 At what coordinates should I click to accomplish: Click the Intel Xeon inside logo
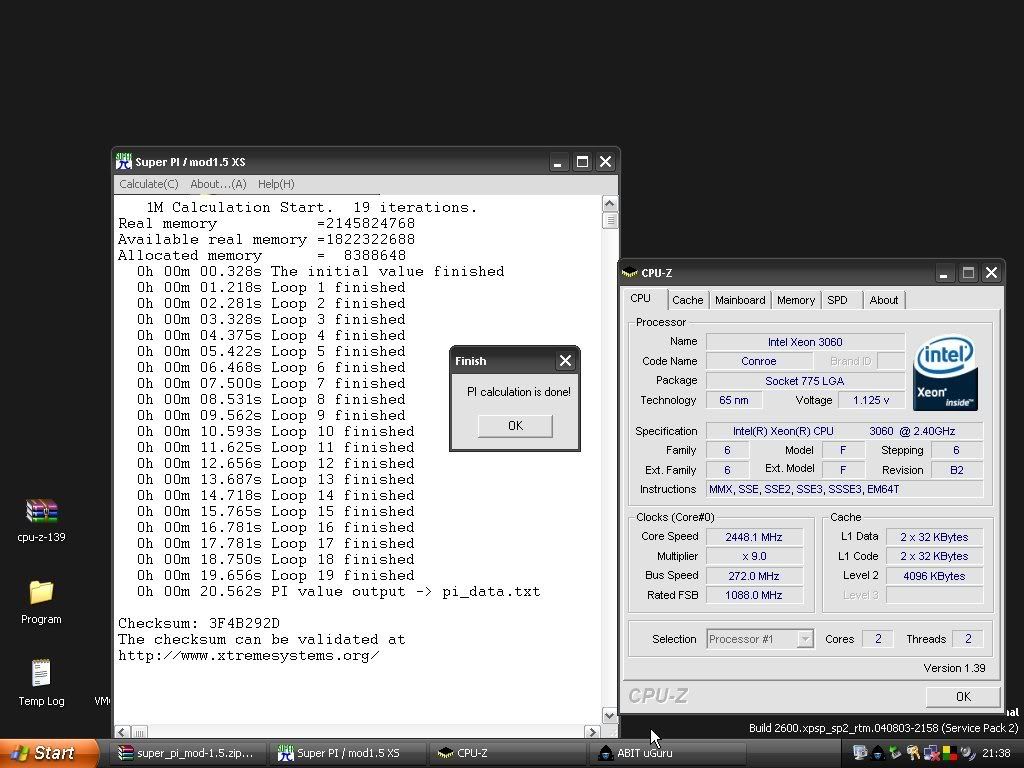pos(945,373)
